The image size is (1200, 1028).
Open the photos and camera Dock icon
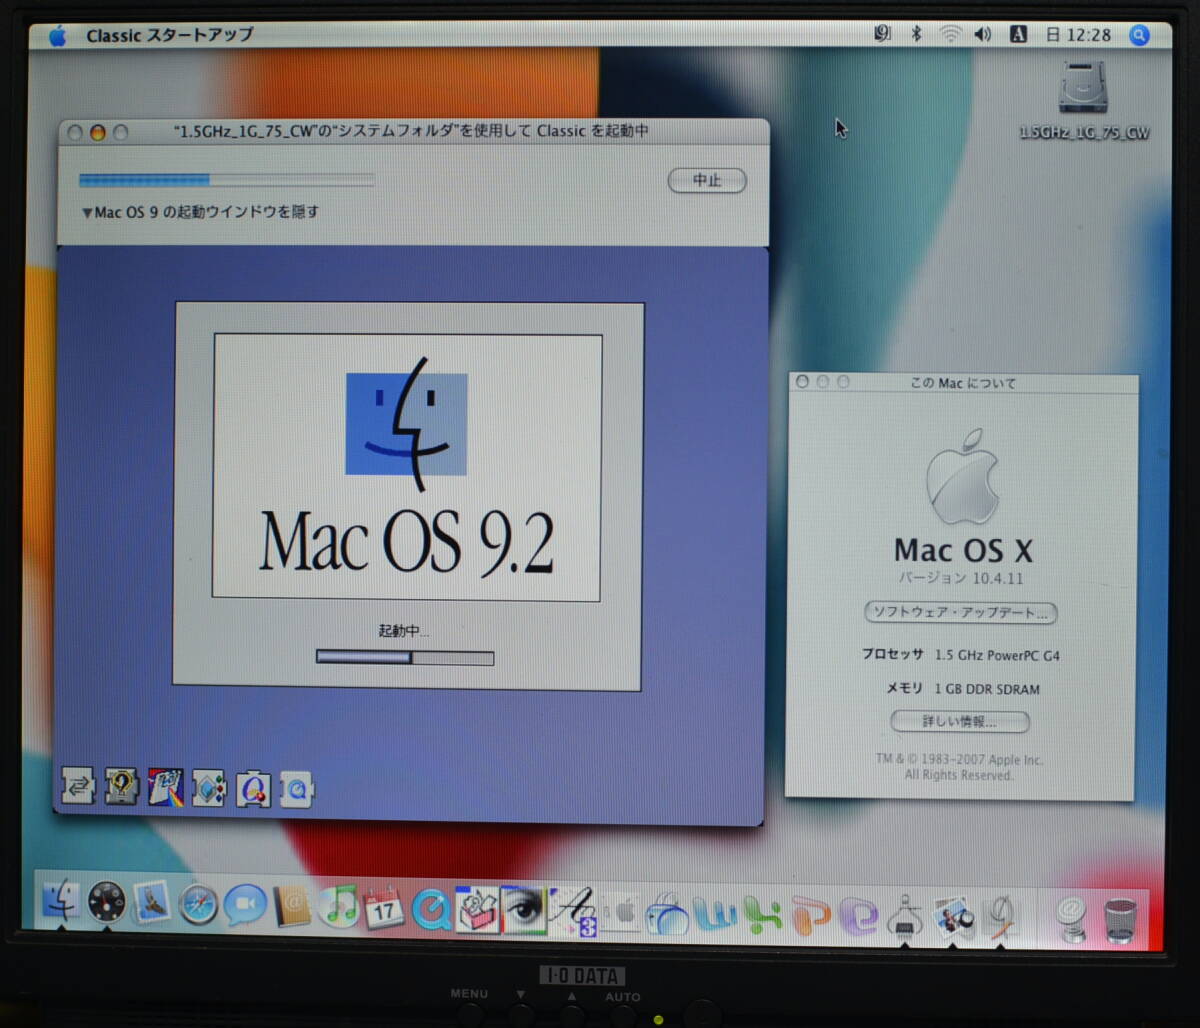click(x=953, y=917)
